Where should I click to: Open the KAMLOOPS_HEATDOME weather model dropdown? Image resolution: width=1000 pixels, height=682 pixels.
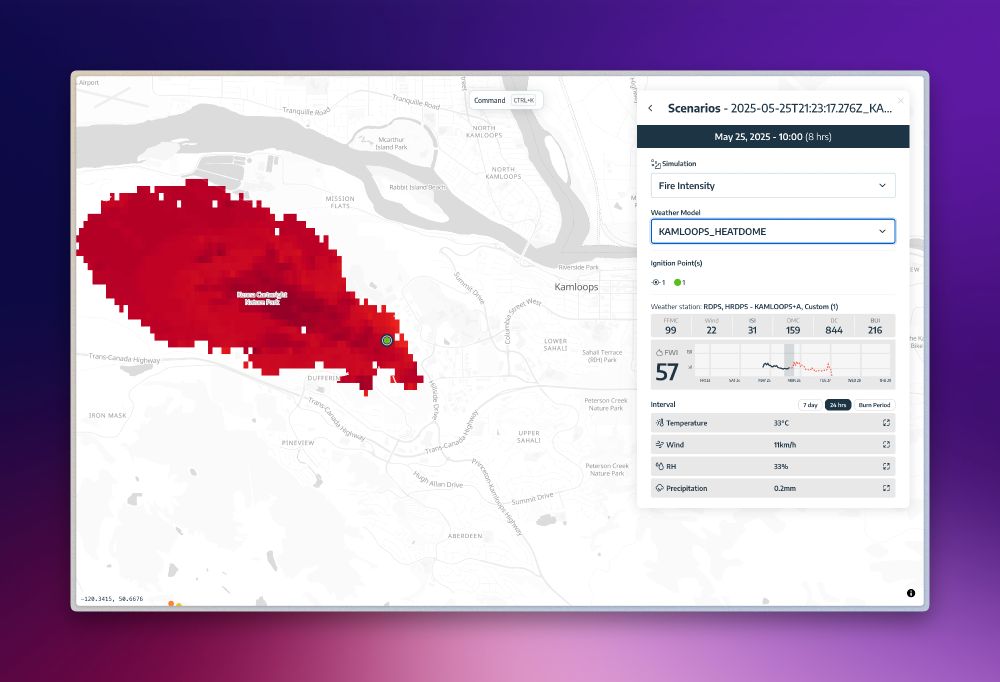tap(773, 232)
